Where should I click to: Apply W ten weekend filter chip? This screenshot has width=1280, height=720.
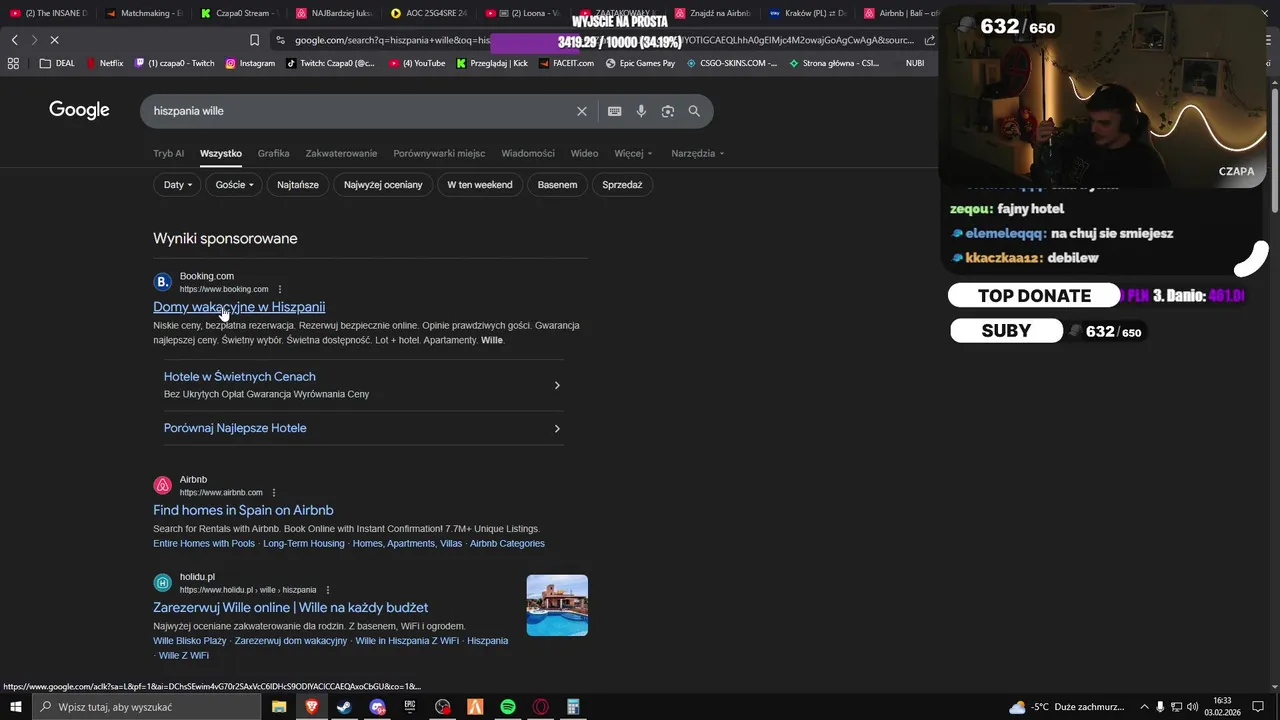pos(480,185)
